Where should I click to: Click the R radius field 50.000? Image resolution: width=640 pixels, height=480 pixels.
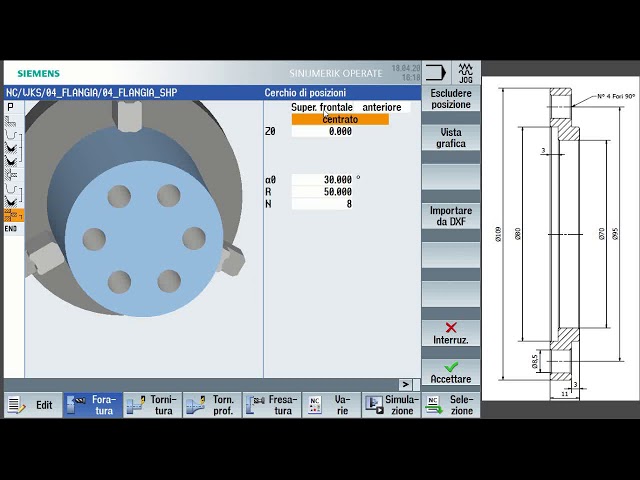[322, 192]
